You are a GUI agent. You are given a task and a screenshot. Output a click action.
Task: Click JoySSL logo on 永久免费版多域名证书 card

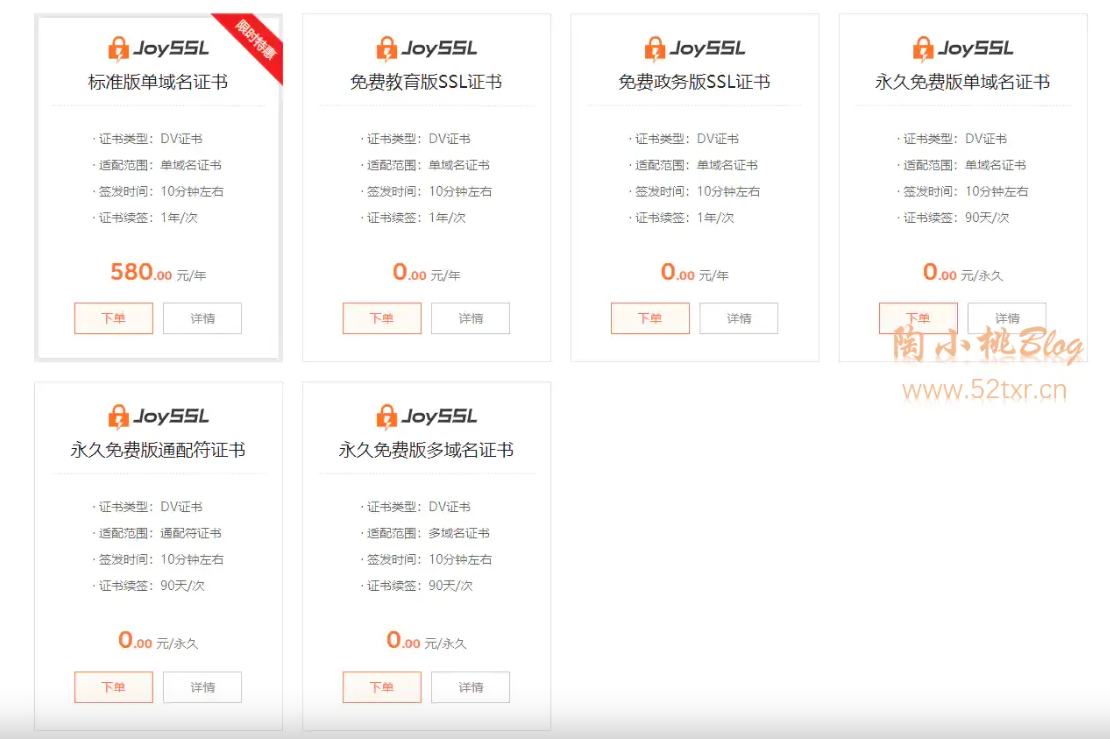pyautogui.click(x=426, y=417)
